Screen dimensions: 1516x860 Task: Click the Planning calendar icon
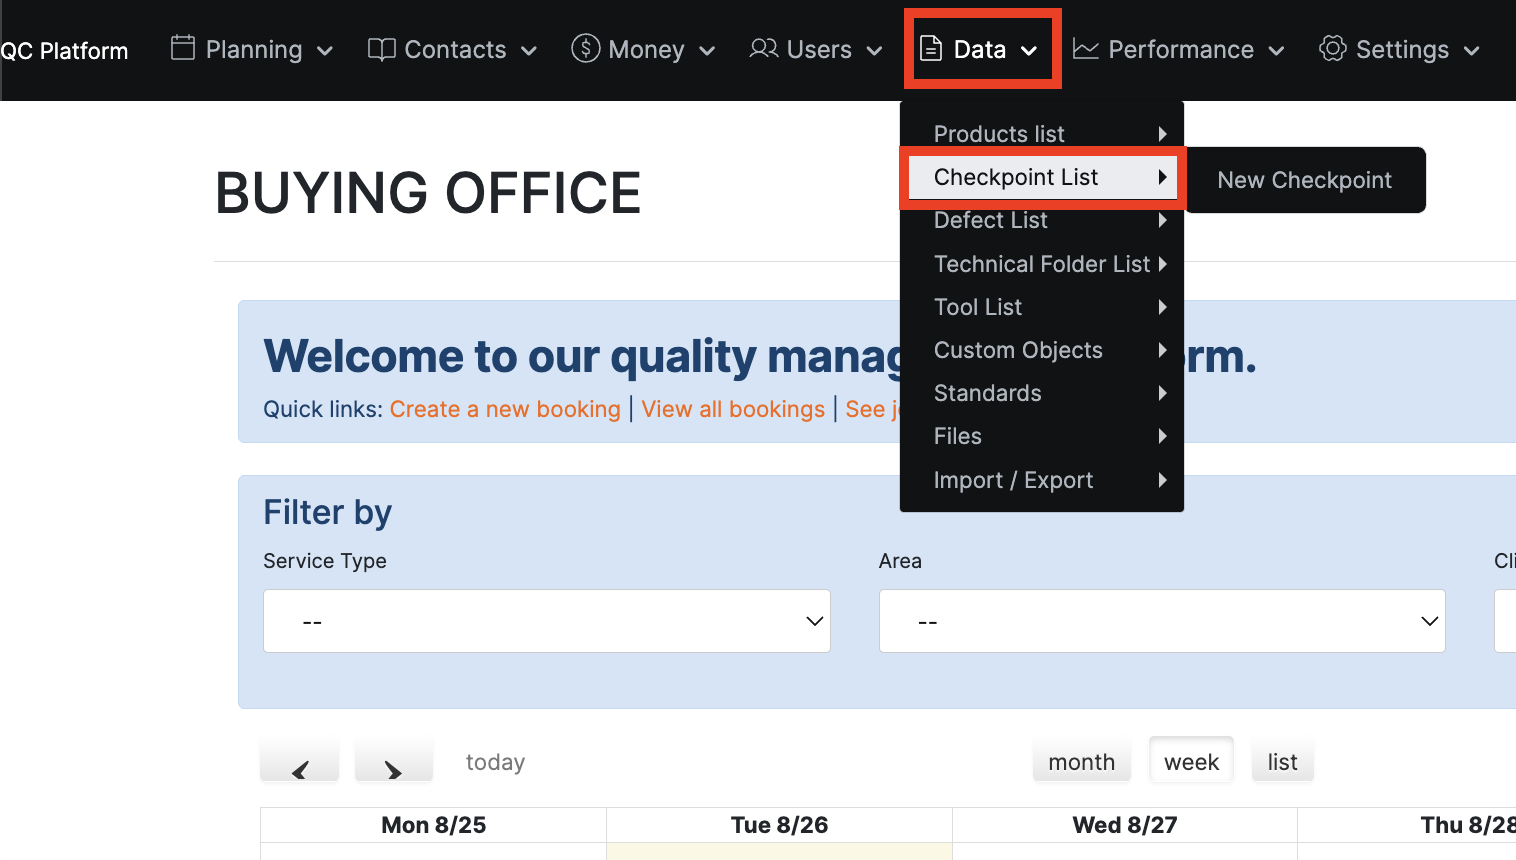tap(182, 49)
